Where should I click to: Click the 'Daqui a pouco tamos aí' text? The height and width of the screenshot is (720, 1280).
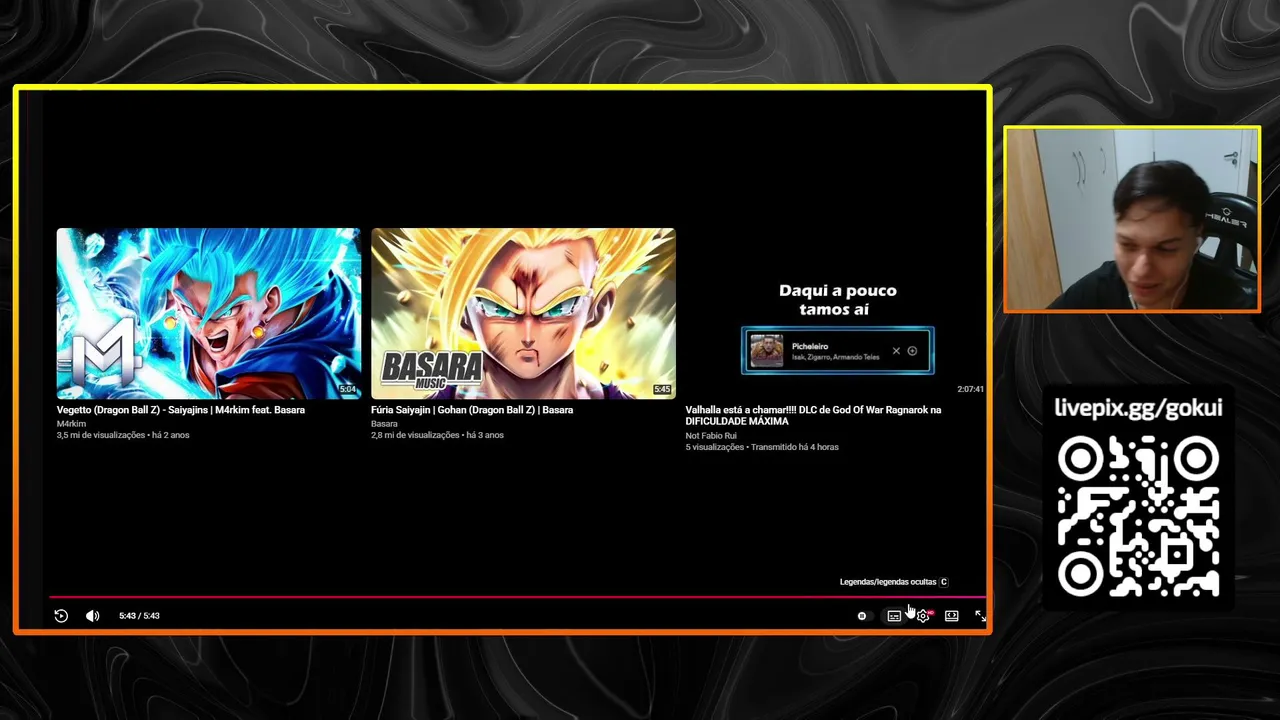(x=838, y=300)
